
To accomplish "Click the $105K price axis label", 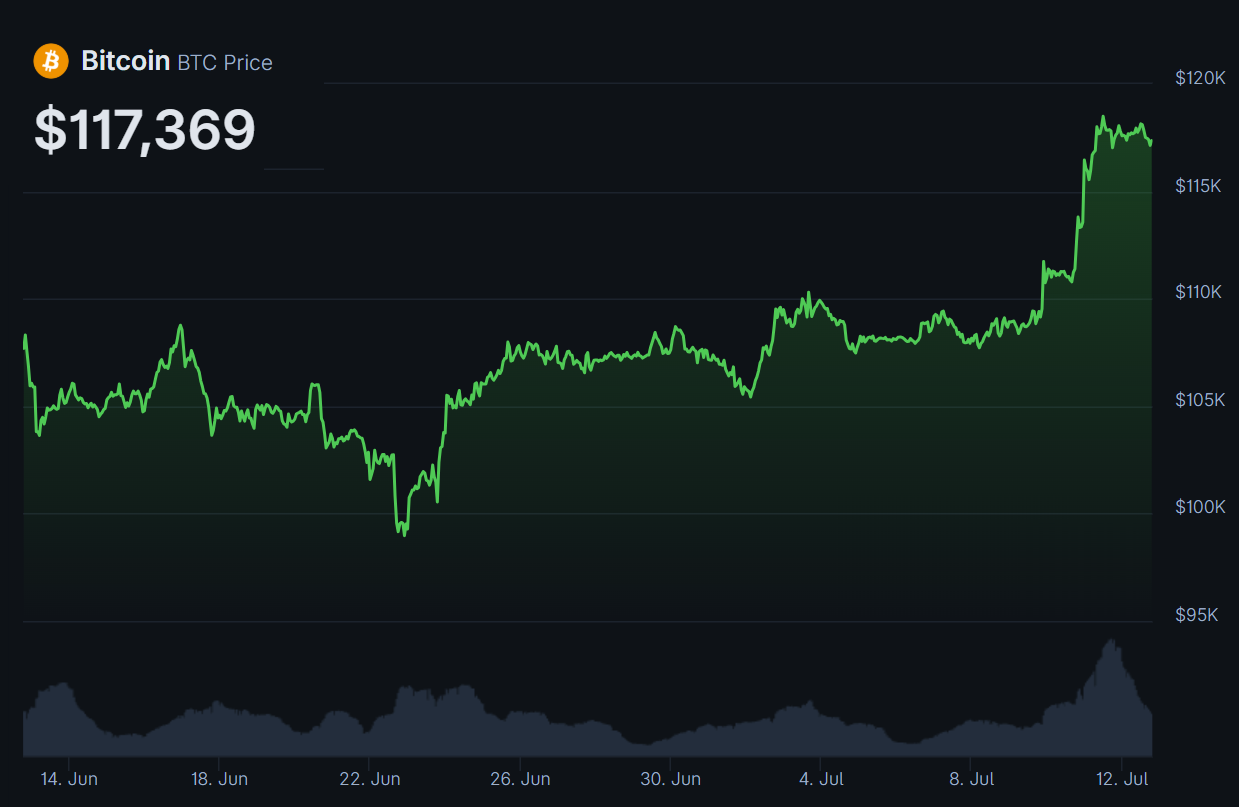I will (x=1200, y=400).
